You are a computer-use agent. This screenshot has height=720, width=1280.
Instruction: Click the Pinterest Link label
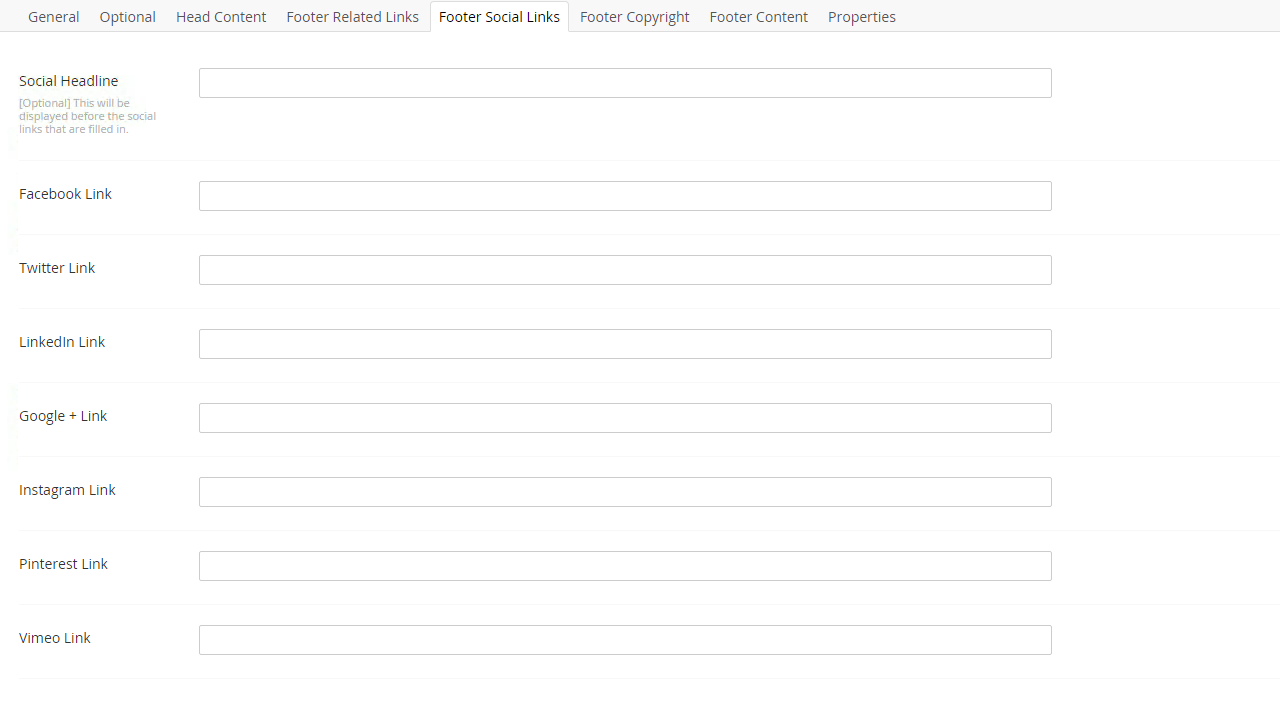click(x=63, y=564)
